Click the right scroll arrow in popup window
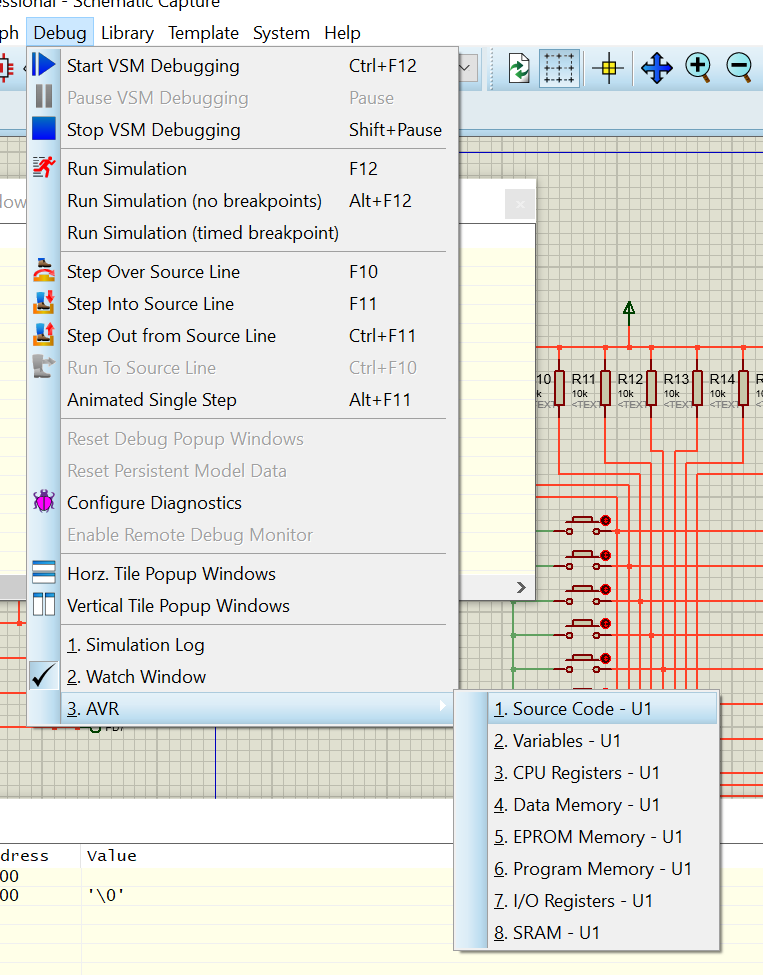 [x=521, y=588]
